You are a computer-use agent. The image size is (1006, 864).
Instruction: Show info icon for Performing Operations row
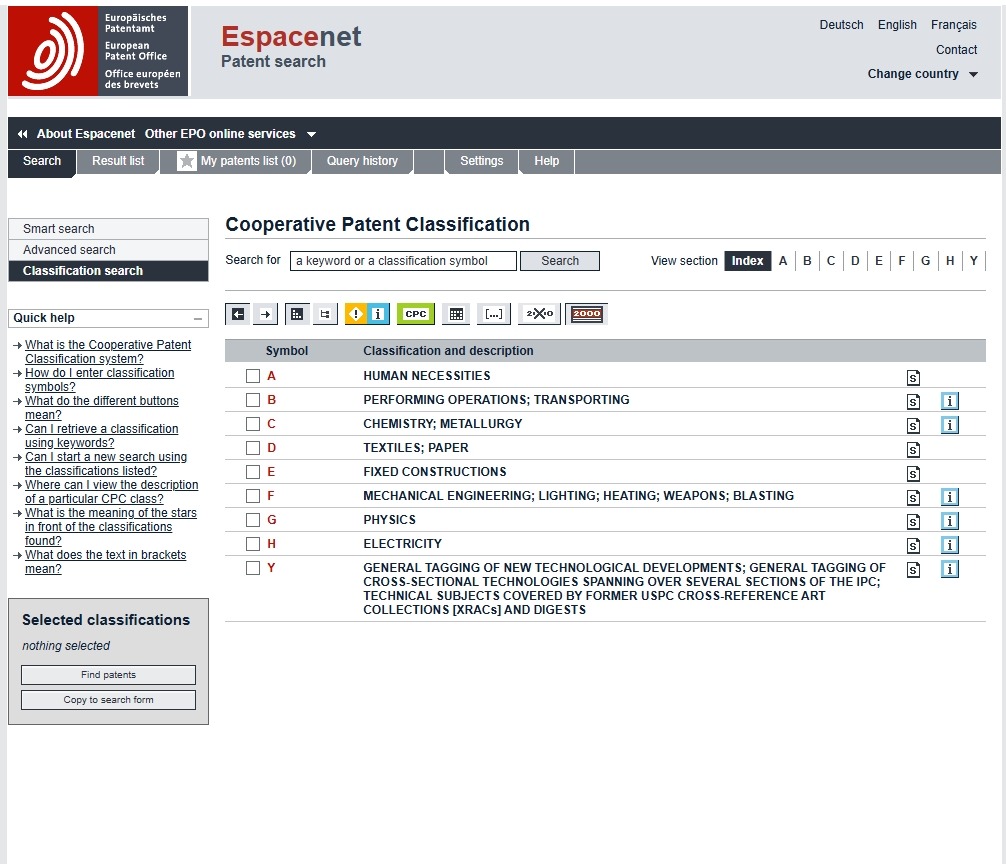click(950, 402)
